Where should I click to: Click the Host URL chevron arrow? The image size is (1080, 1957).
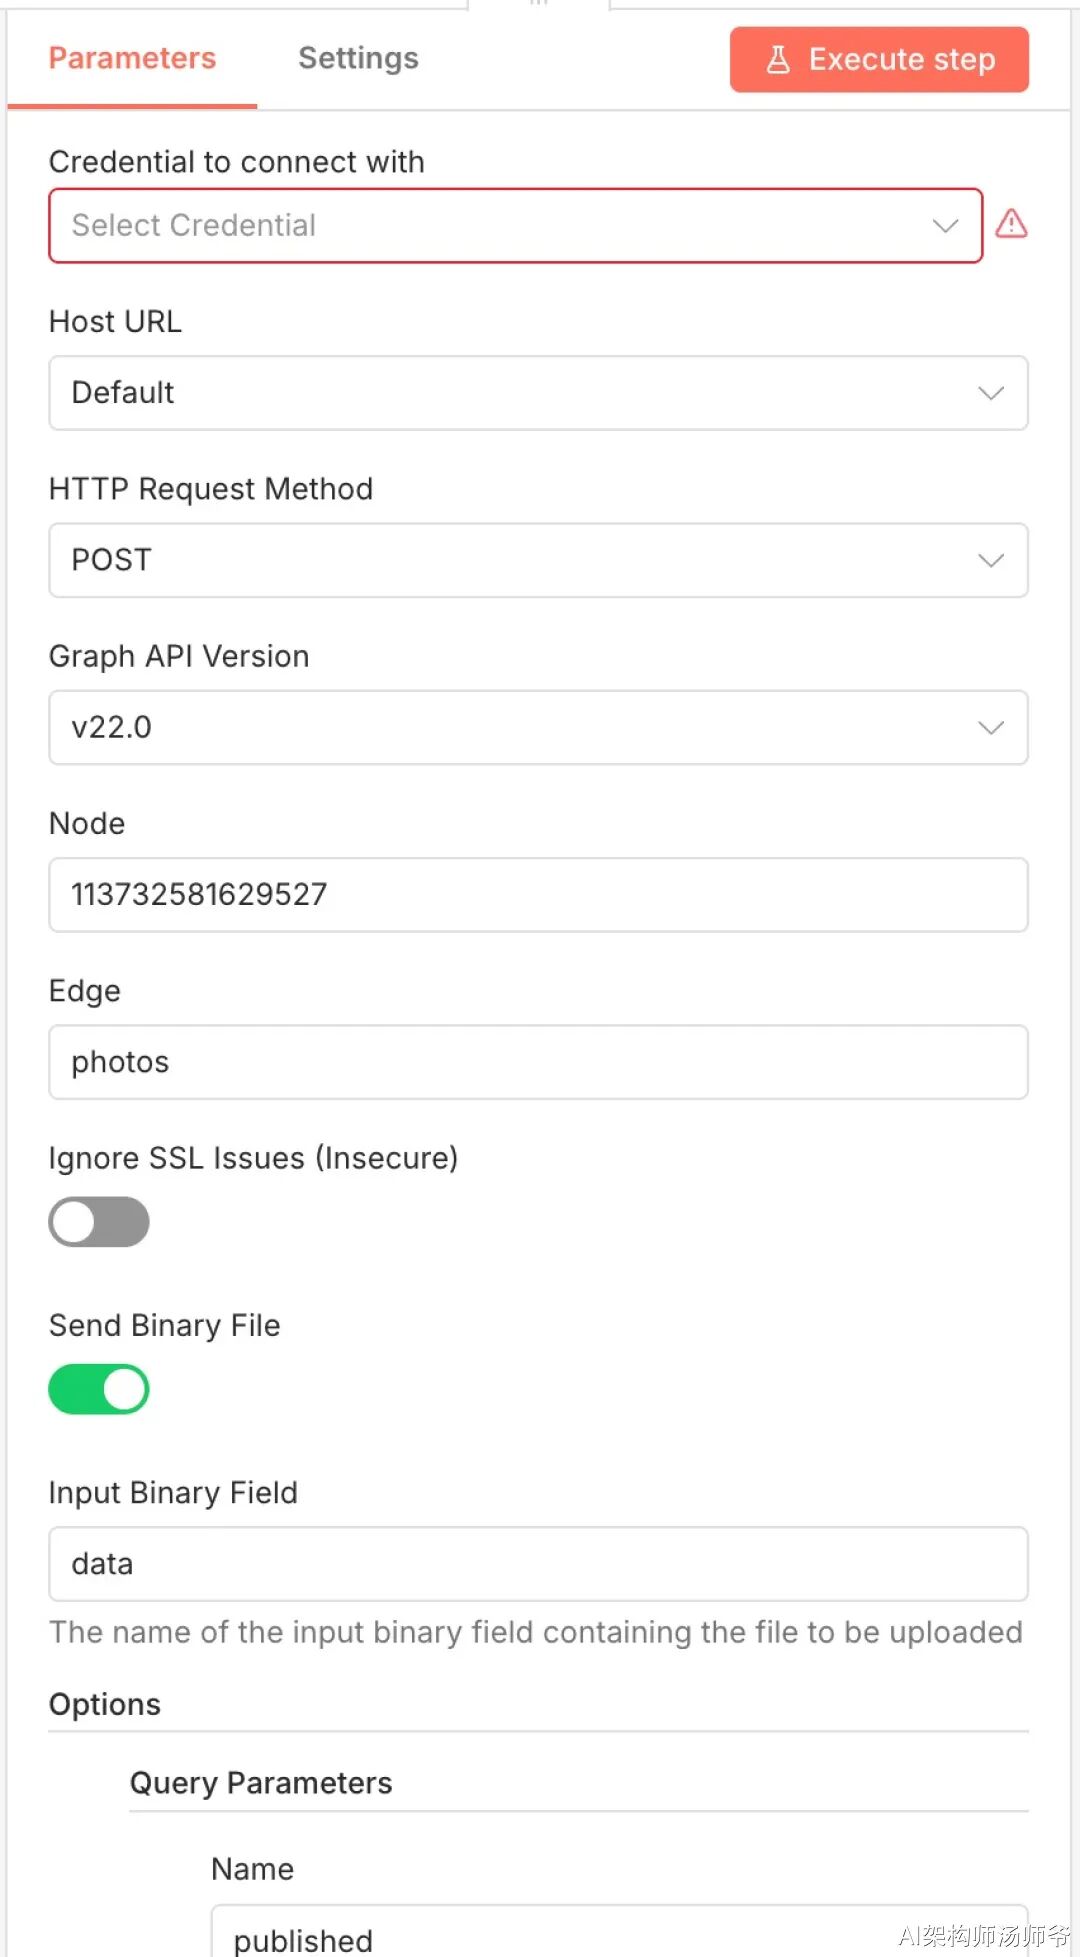(x=990, y=393)
